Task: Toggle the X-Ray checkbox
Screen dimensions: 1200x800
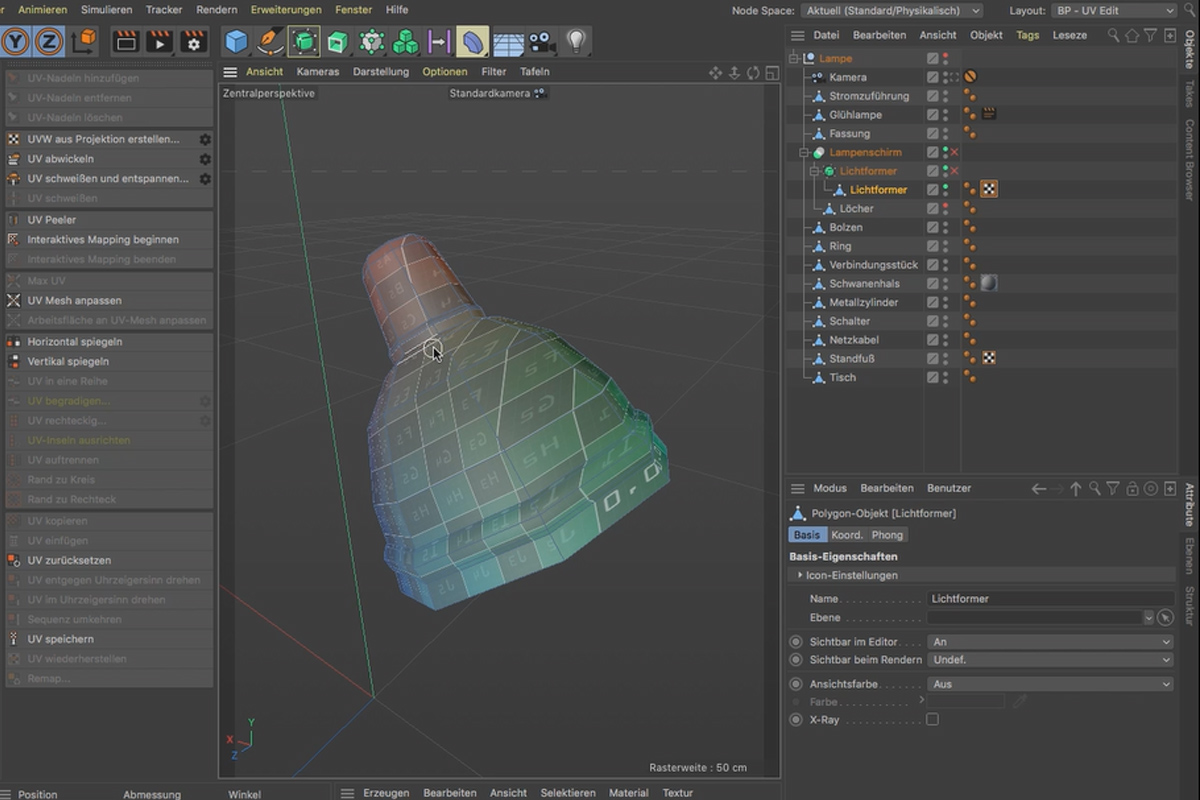Action: [932, 719]
